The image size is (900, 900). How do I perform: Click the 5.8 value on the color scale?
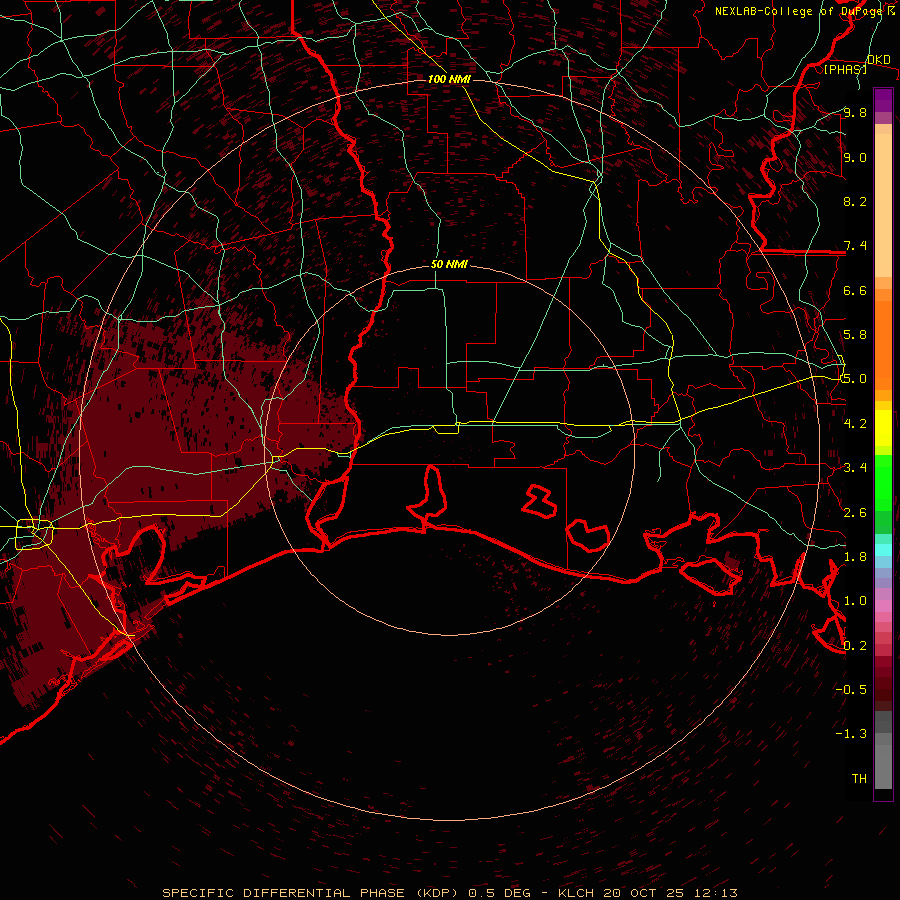(855, 335)
